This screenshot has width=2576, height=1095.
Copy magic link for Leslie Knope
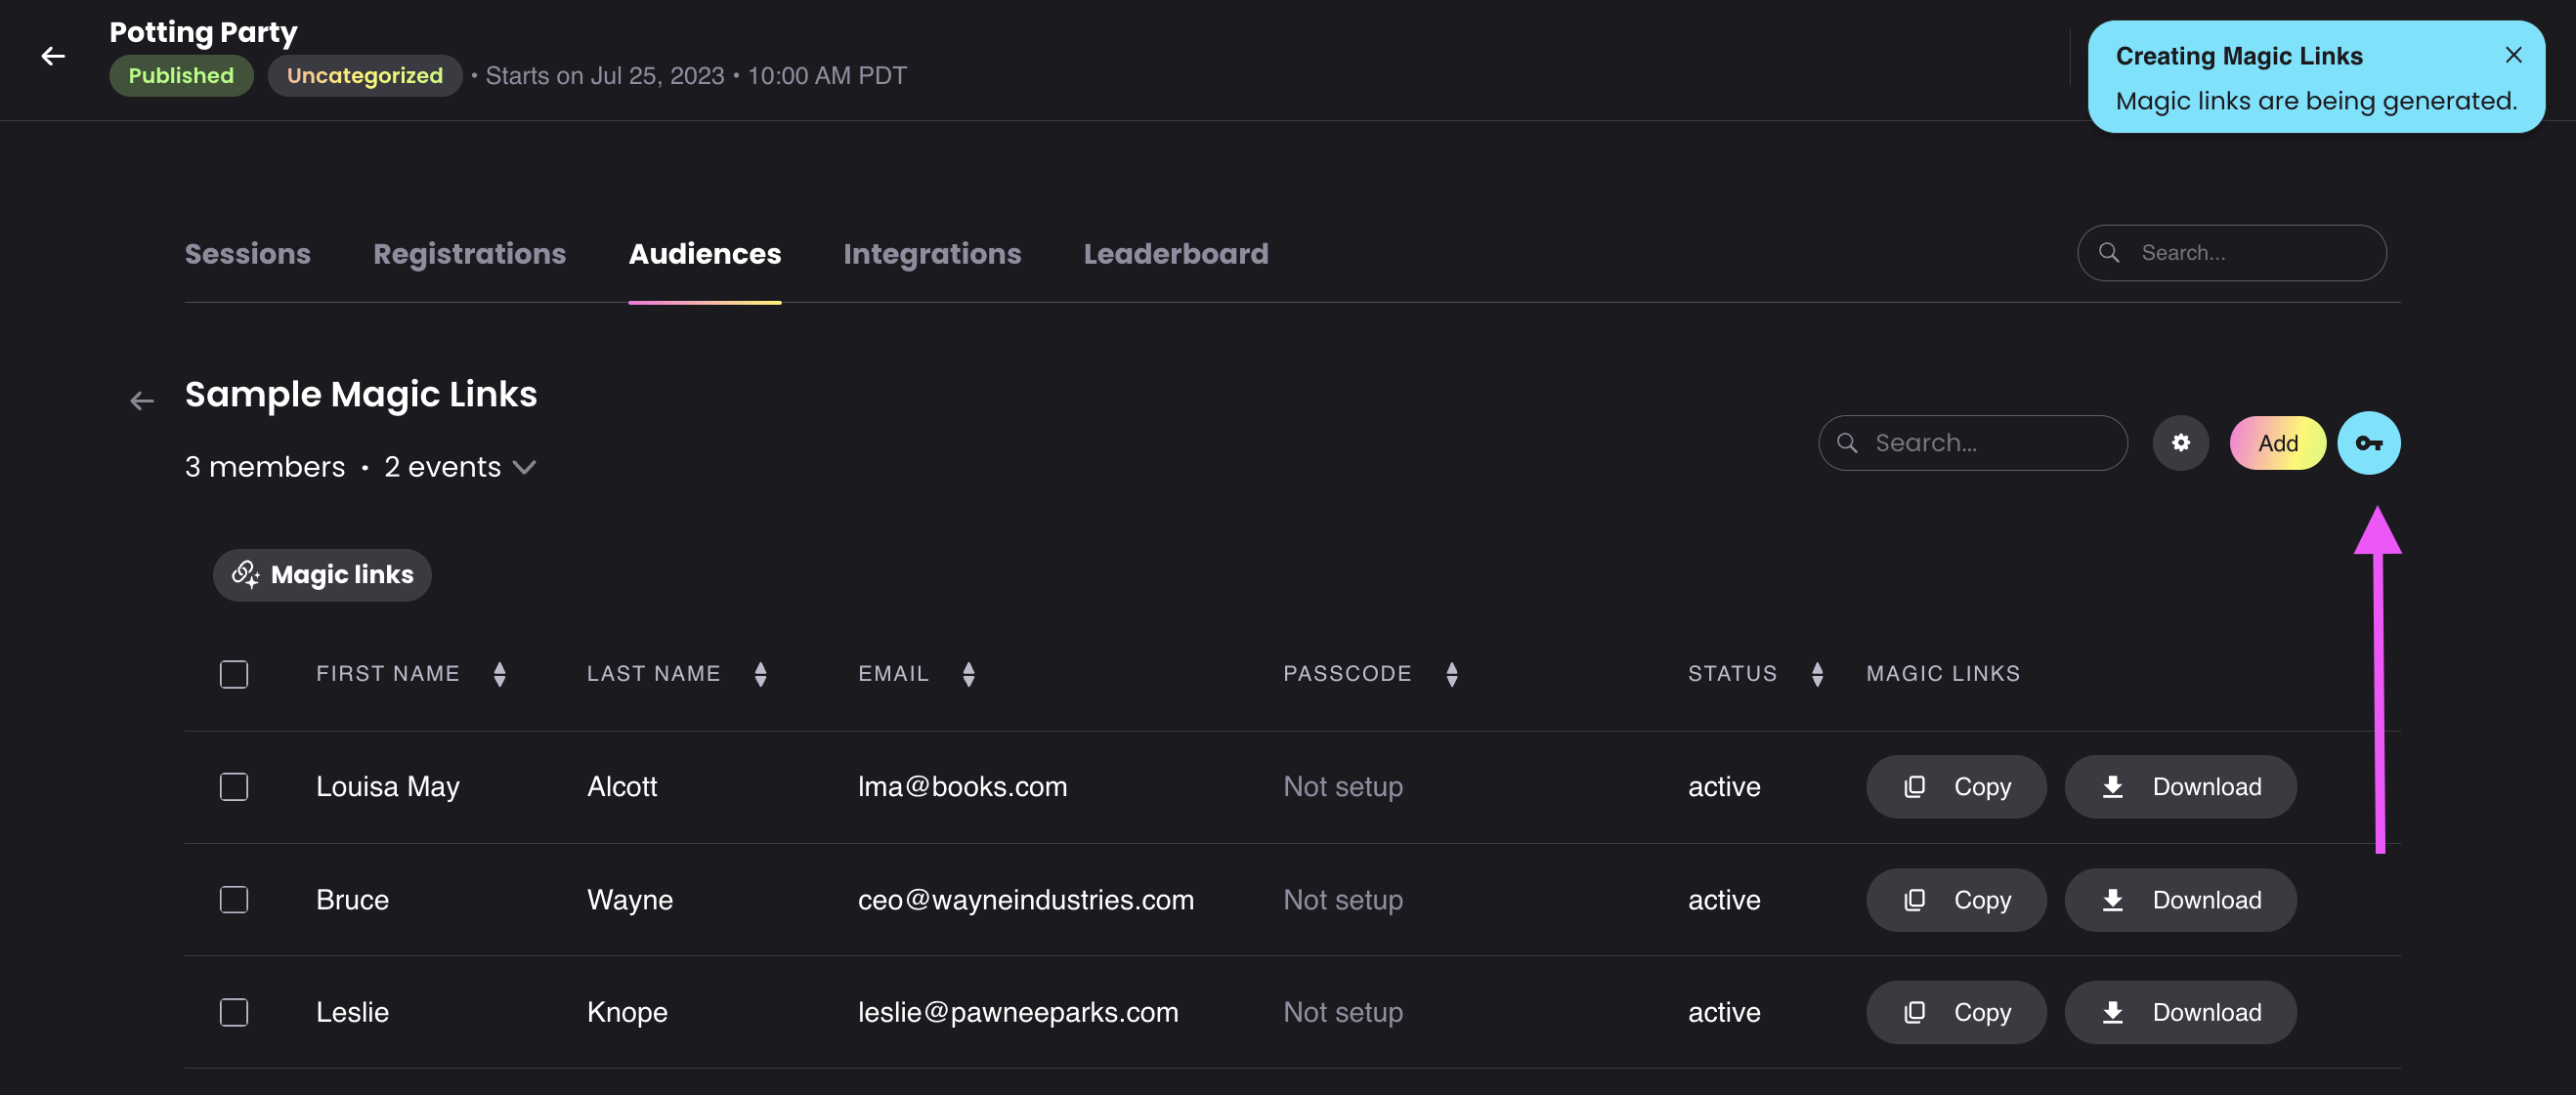[x=1955, y=1012]
